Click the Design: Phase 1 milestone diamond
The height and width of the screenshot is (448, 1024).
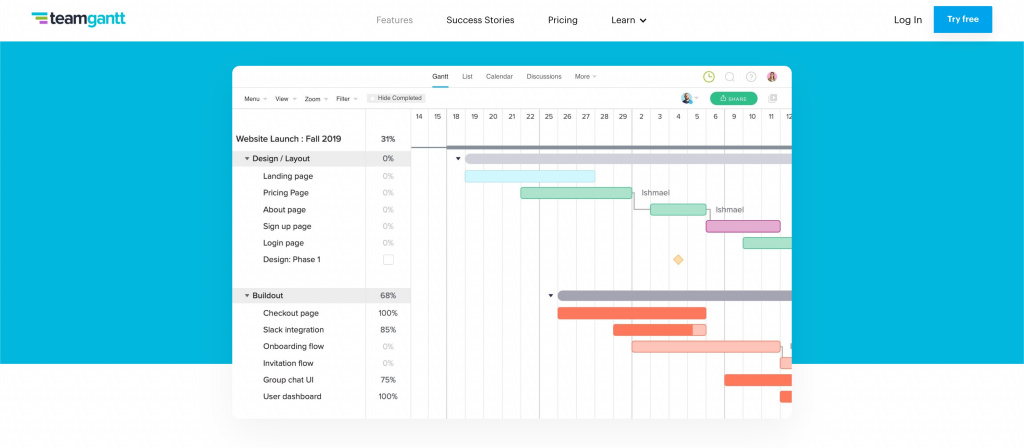click(x=678, y=260)
